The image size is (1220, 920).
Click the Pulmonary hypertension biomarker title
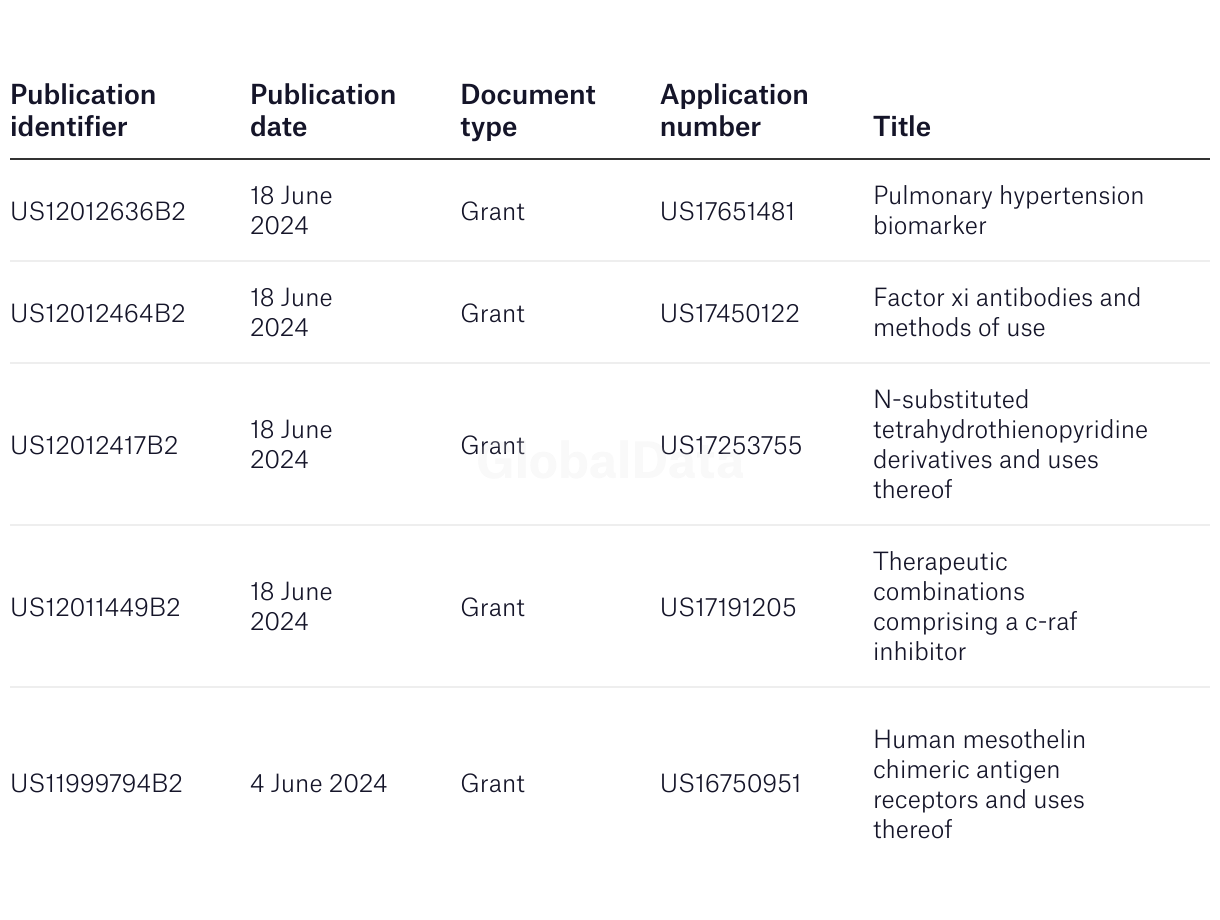[x=1007, y=210]
